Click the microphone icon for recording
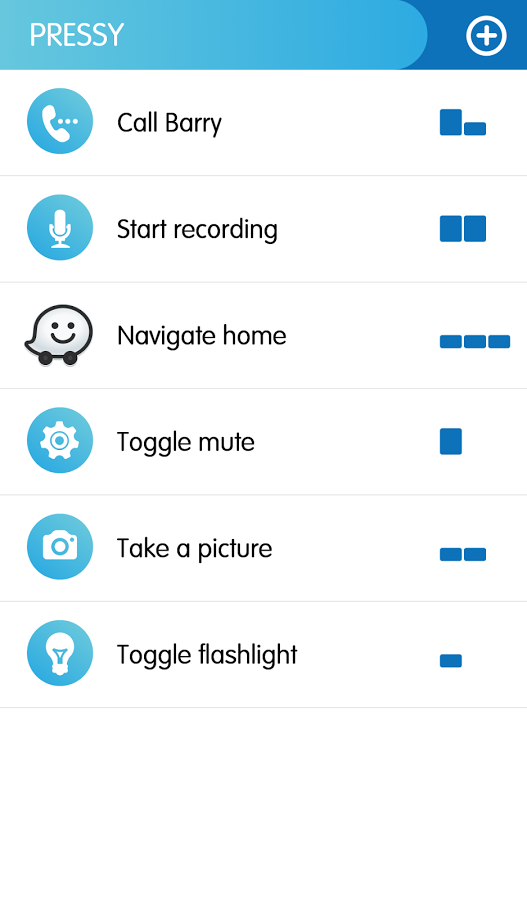 coord(60,227)
